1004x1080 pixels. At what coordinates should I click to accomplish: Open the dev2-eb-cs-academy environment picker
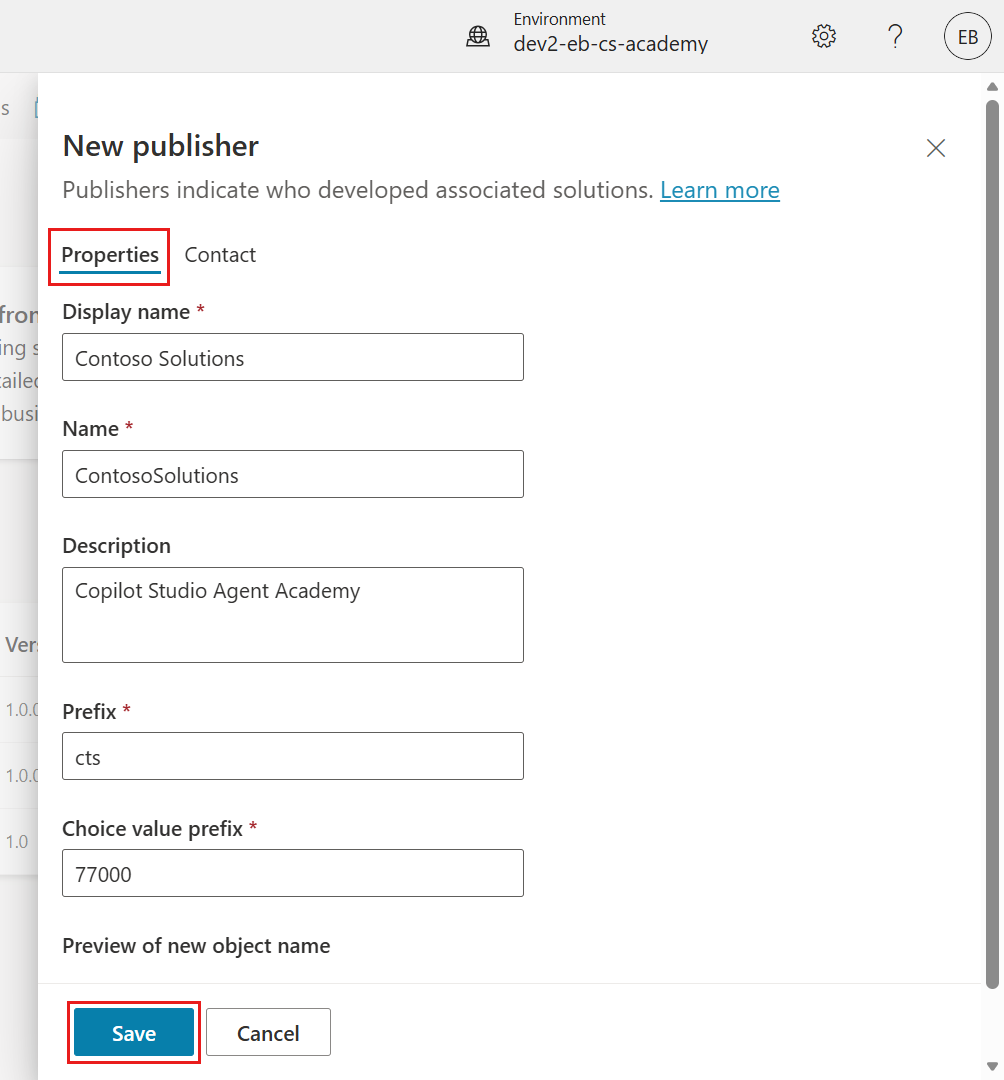point(610,44)
